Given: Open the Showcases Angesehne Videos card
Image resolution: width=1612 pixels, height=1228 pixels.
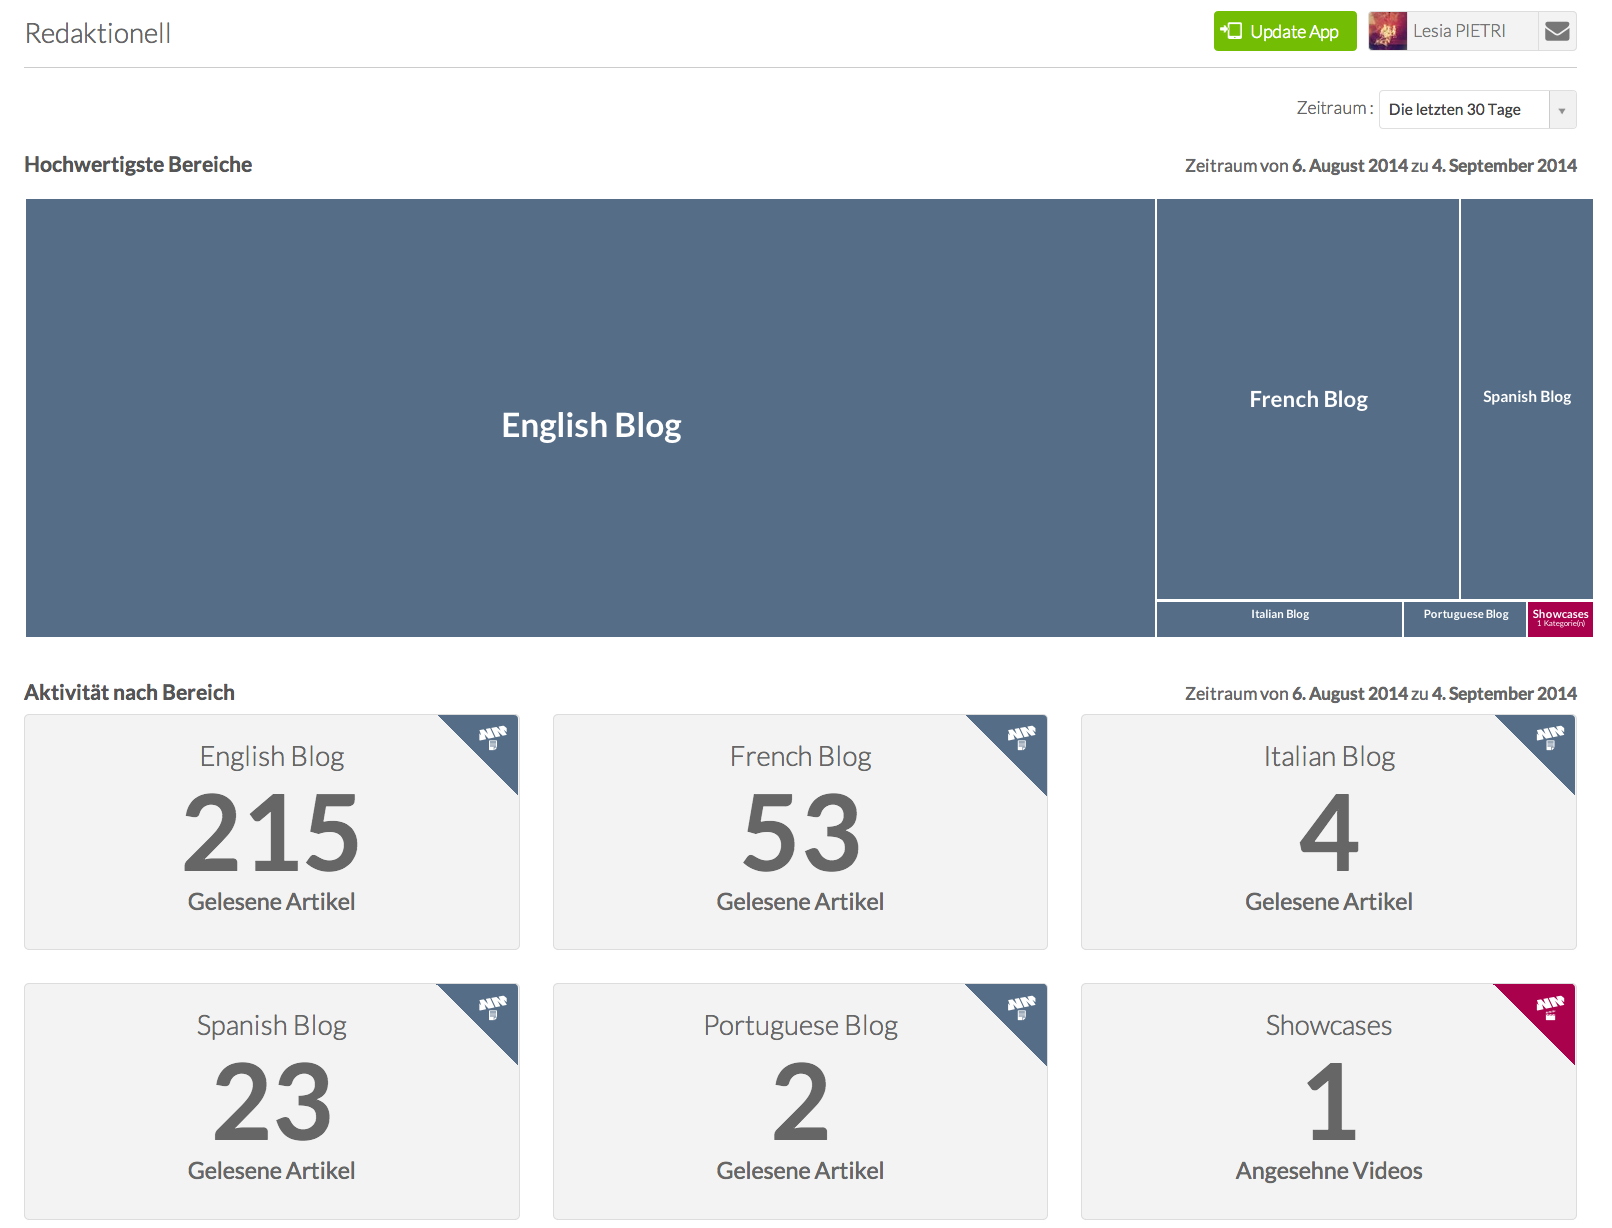Looking at the screenshot, I should (x=1328, y=1101).
